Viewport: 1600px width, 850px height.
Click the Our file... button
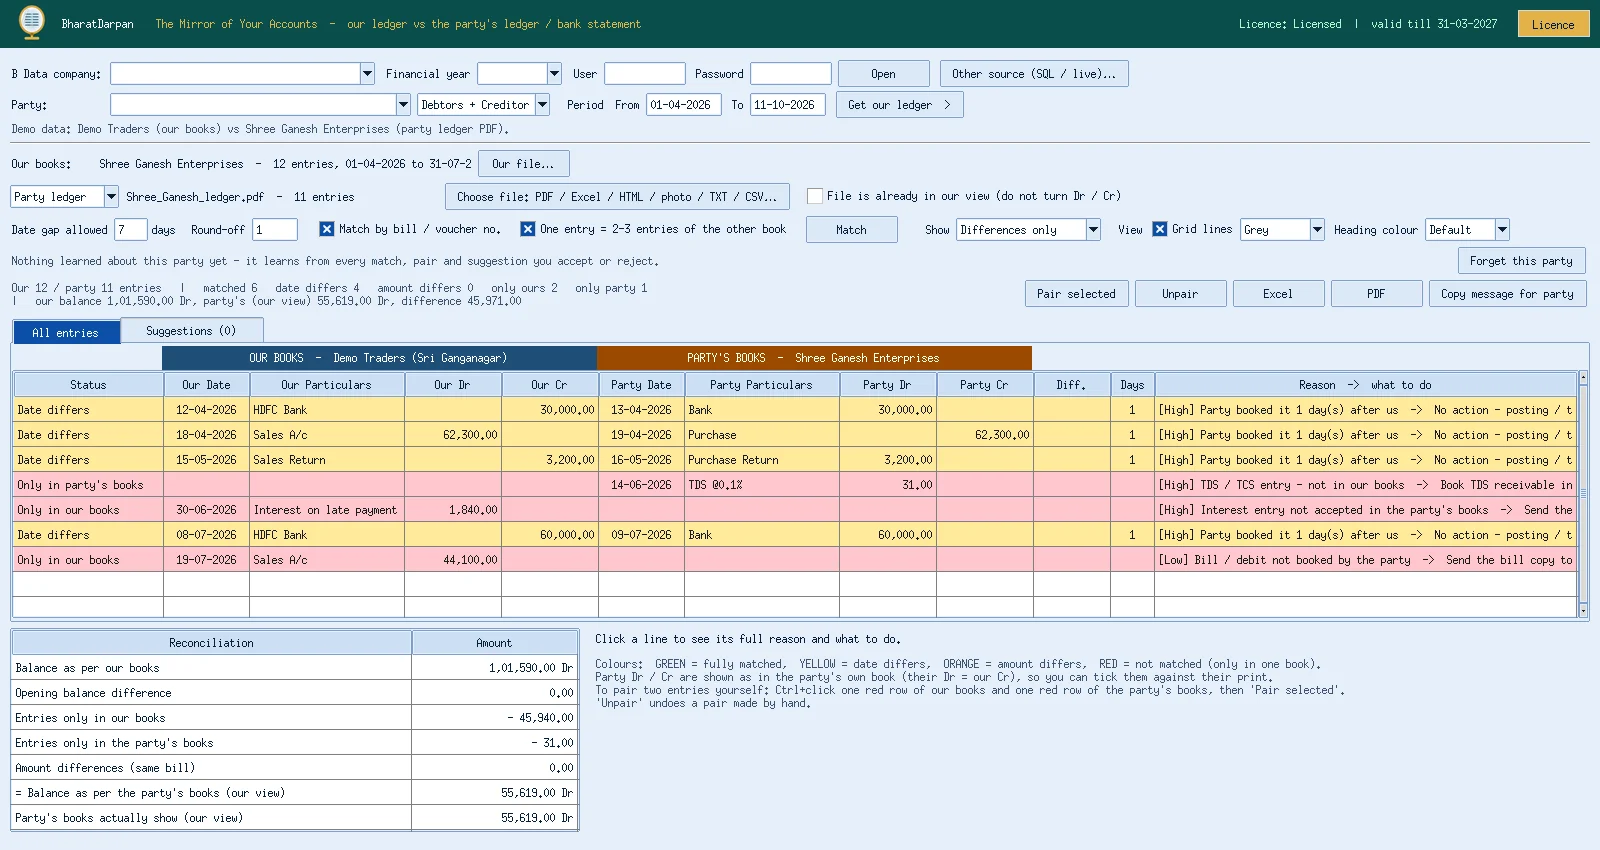524,164
